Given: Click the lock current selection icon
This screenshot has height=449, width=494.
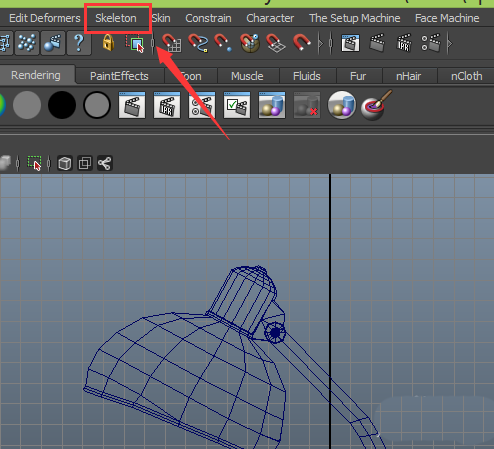Looking at the screenshot, I should 108,43.
